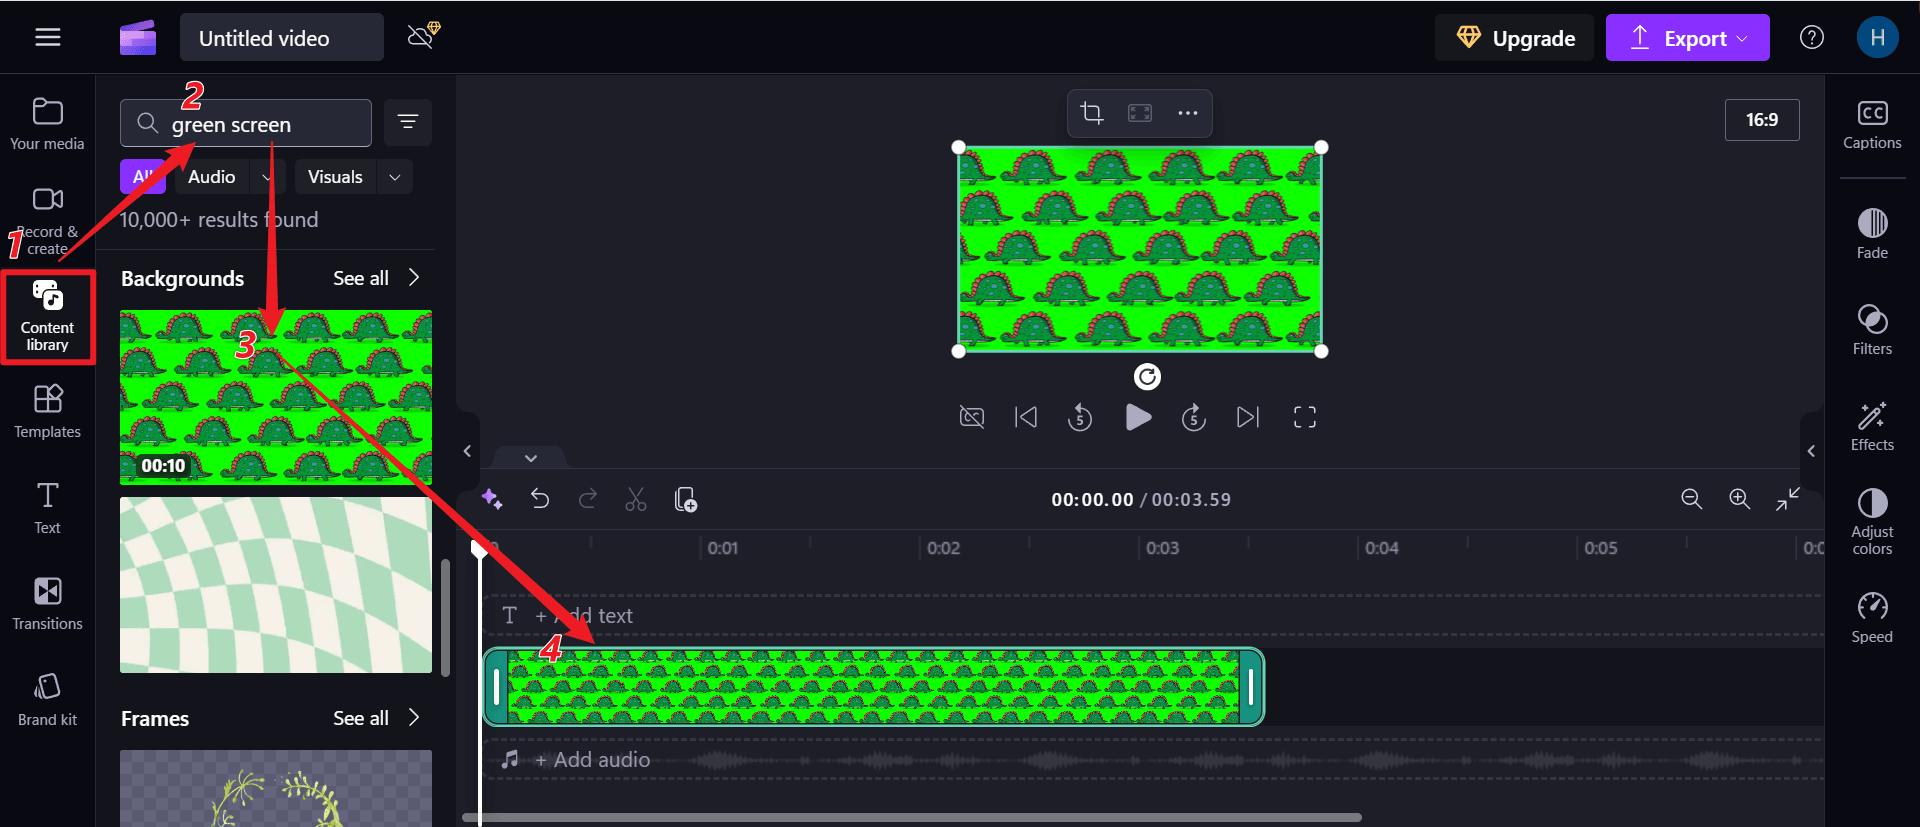Image resolution: width=1920 pixels, height=827 pixels.
Task: Expand the Audio filter dropdown arrow
Action: (267, 177)
